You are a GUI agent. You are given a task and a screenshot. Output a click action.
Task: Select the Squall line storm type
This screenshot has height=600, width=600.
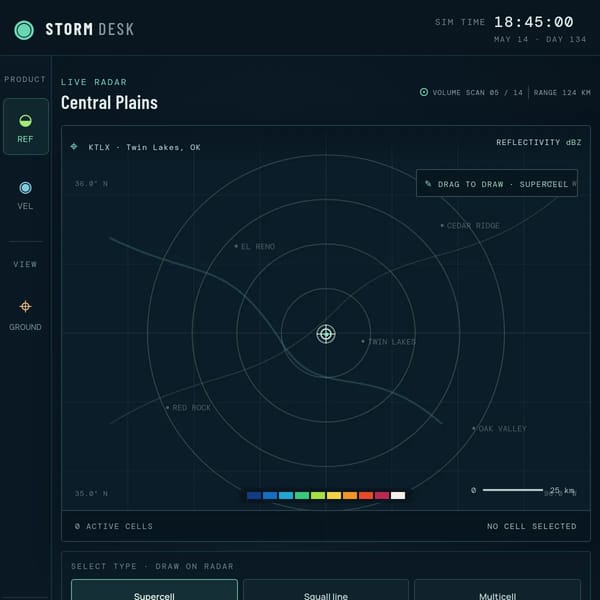[326, 590]
